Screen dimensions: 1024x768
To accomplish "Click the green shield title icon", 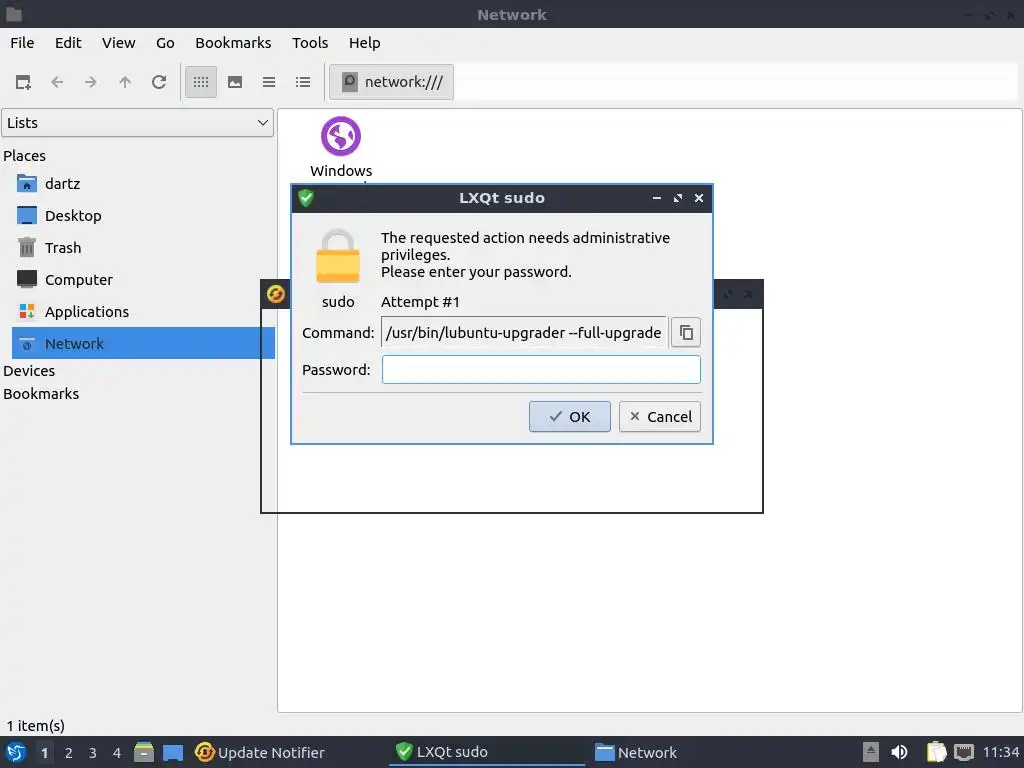I will click(x=306, y=198).
